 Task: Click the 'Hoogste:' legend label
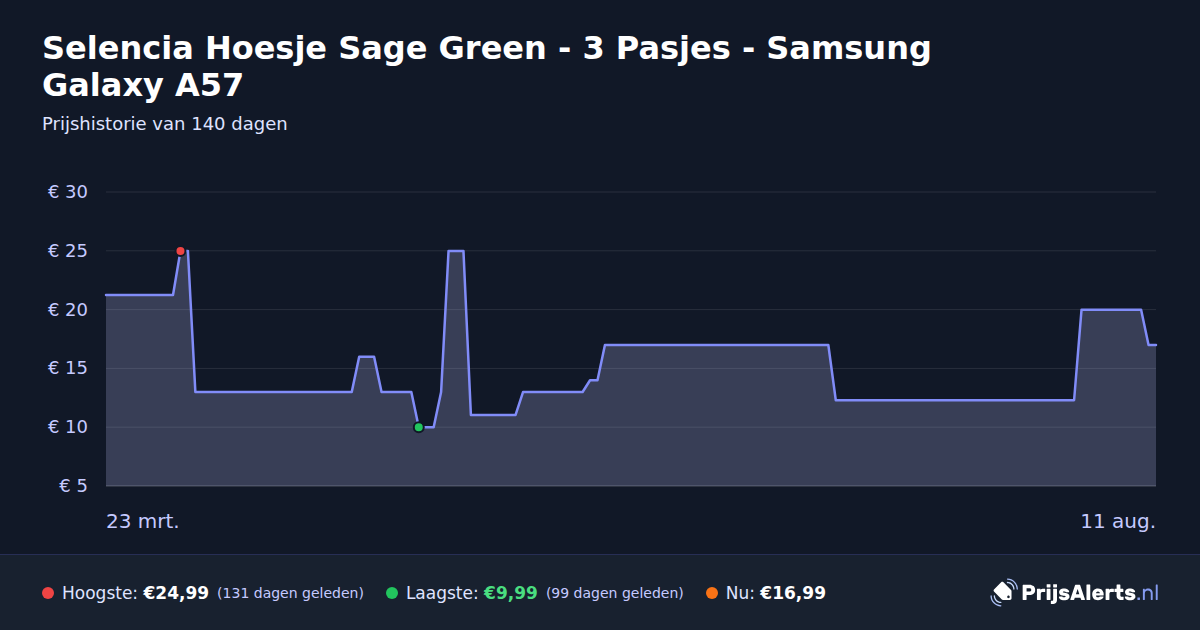tap(99, 593)
